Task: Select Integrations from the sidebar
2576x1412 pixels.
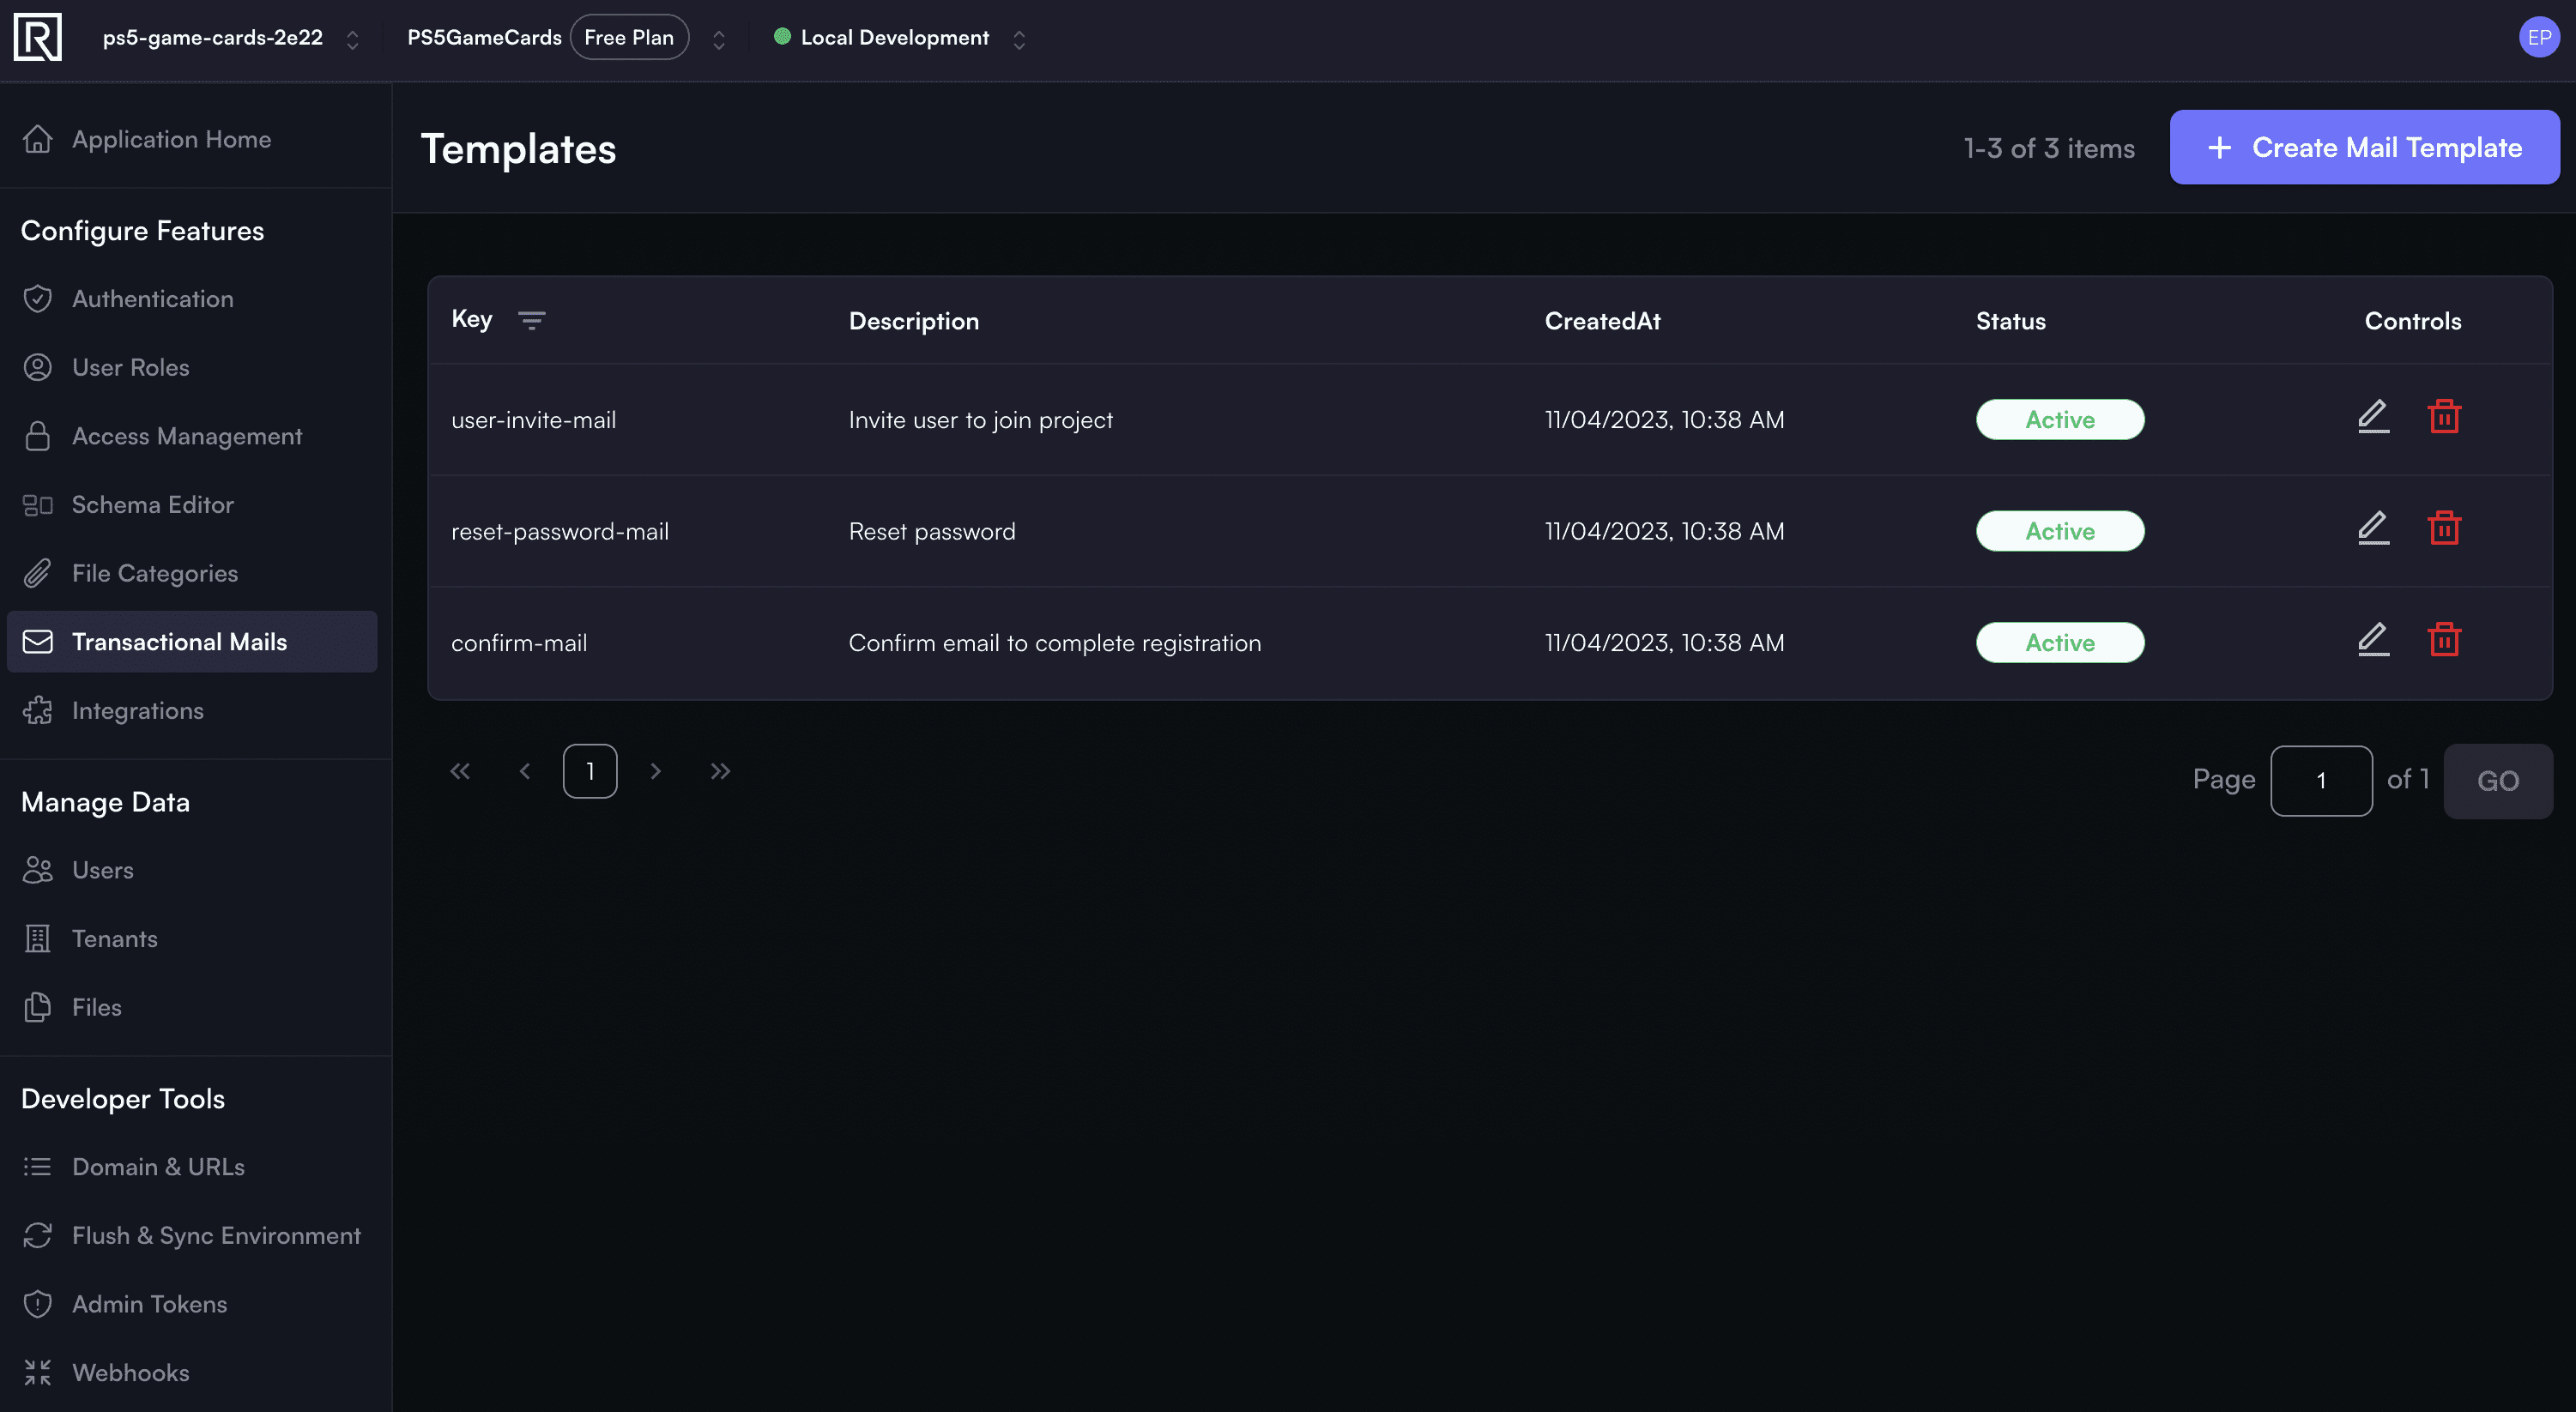Action: pos(137,709)
